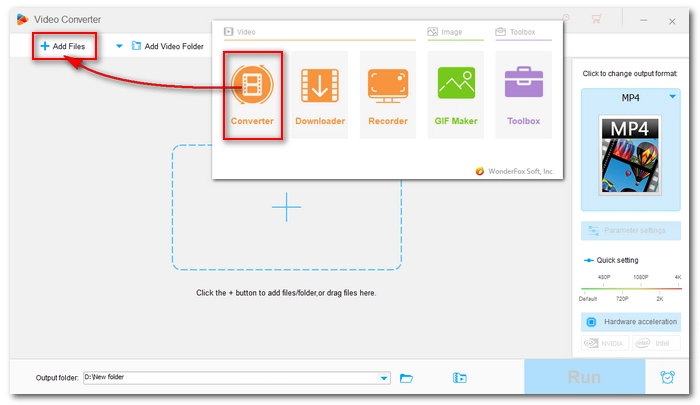Toggle Intel acceleration option

pyautogui.click(x=656, y=343)
